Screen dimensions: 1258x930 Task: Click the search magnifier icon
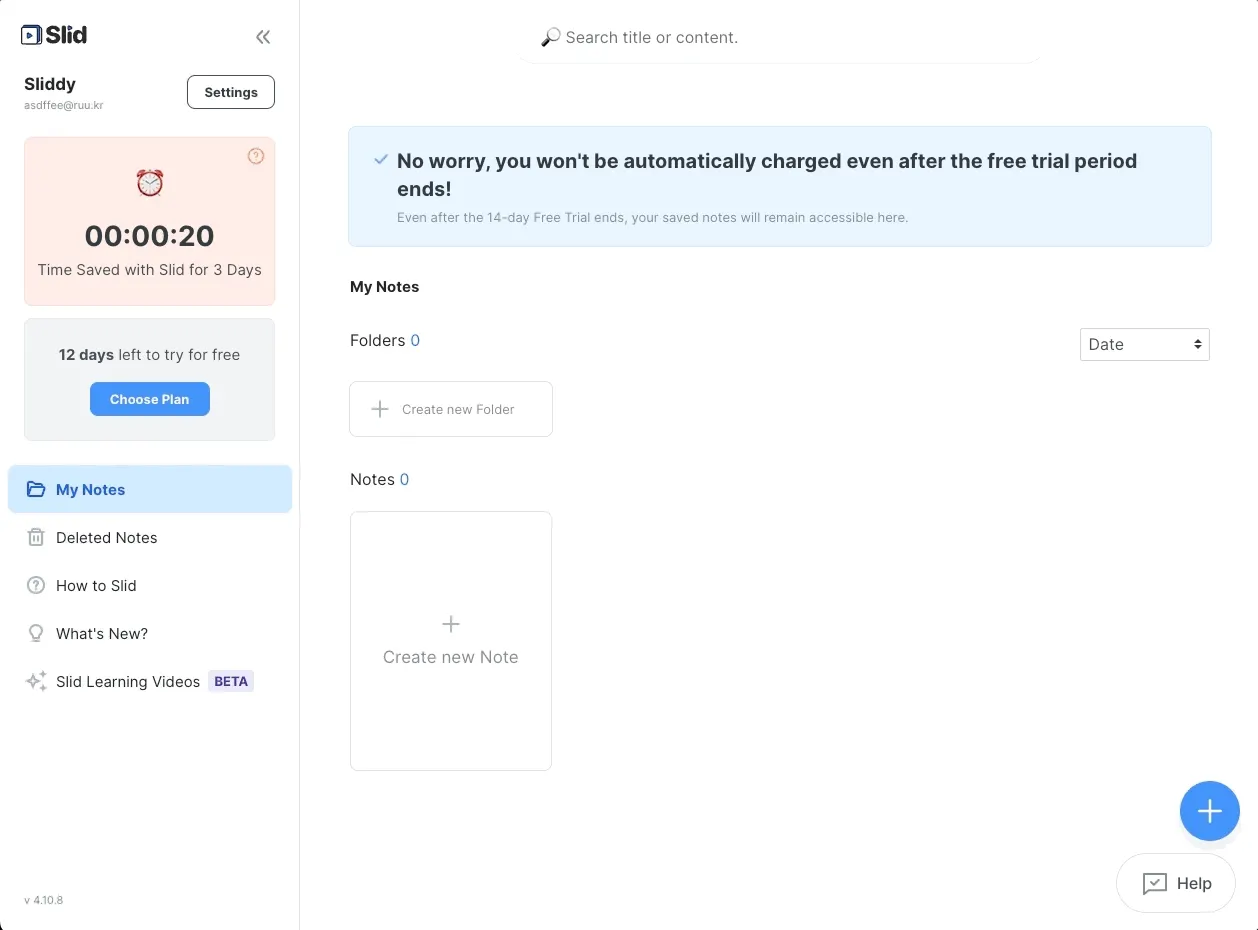point(551,38)
